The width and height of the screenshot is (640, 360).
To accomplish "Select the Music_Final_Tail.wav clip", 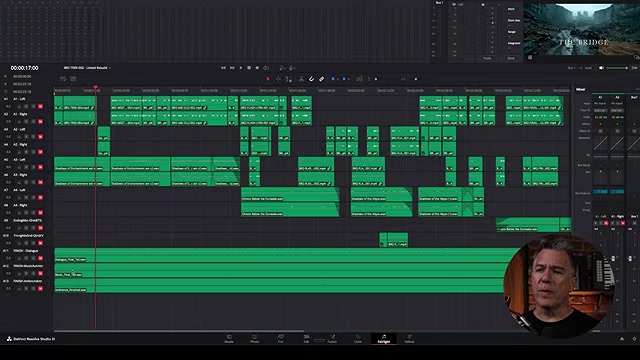I will point(279,270).
